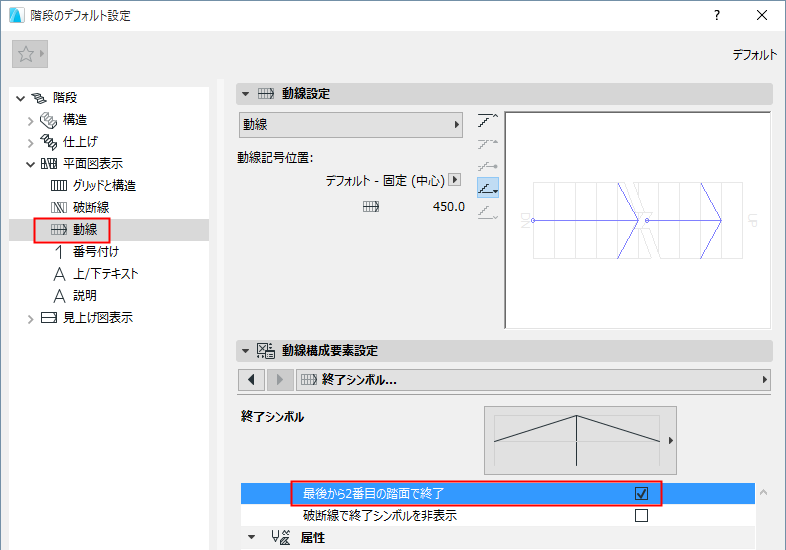786x550 pixels.
Task: Click the グリッドと構造 grid icon
Action: point(59,186)
